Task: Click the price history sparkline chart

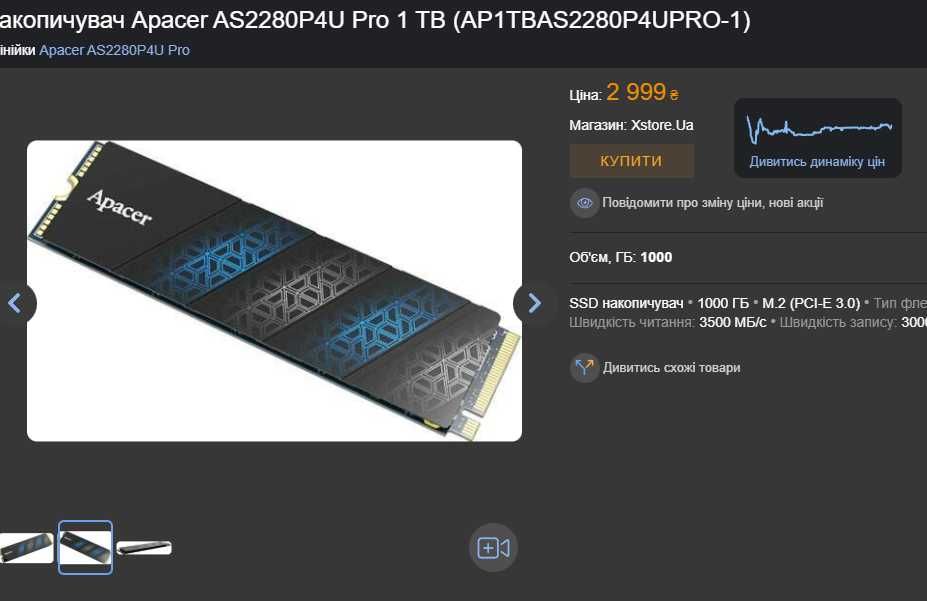Action: 819,129
